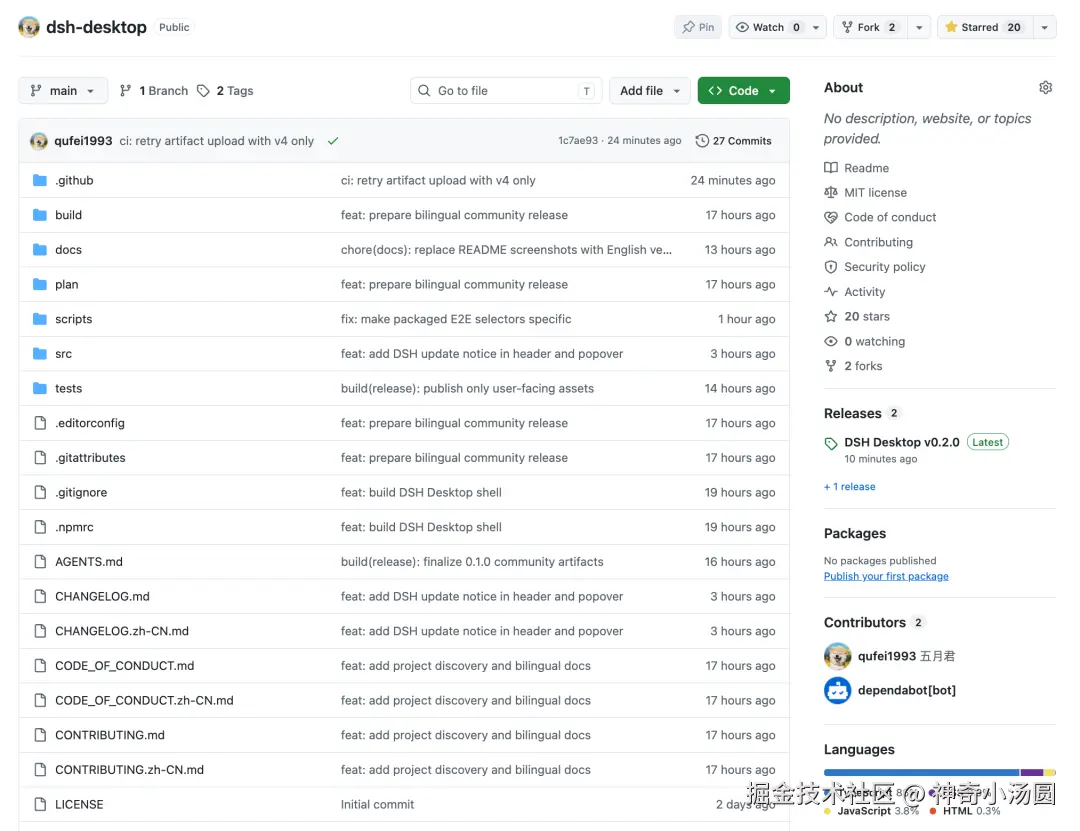
Task: Click the eye icon beside 0 watching
Action: pos(831,342)
